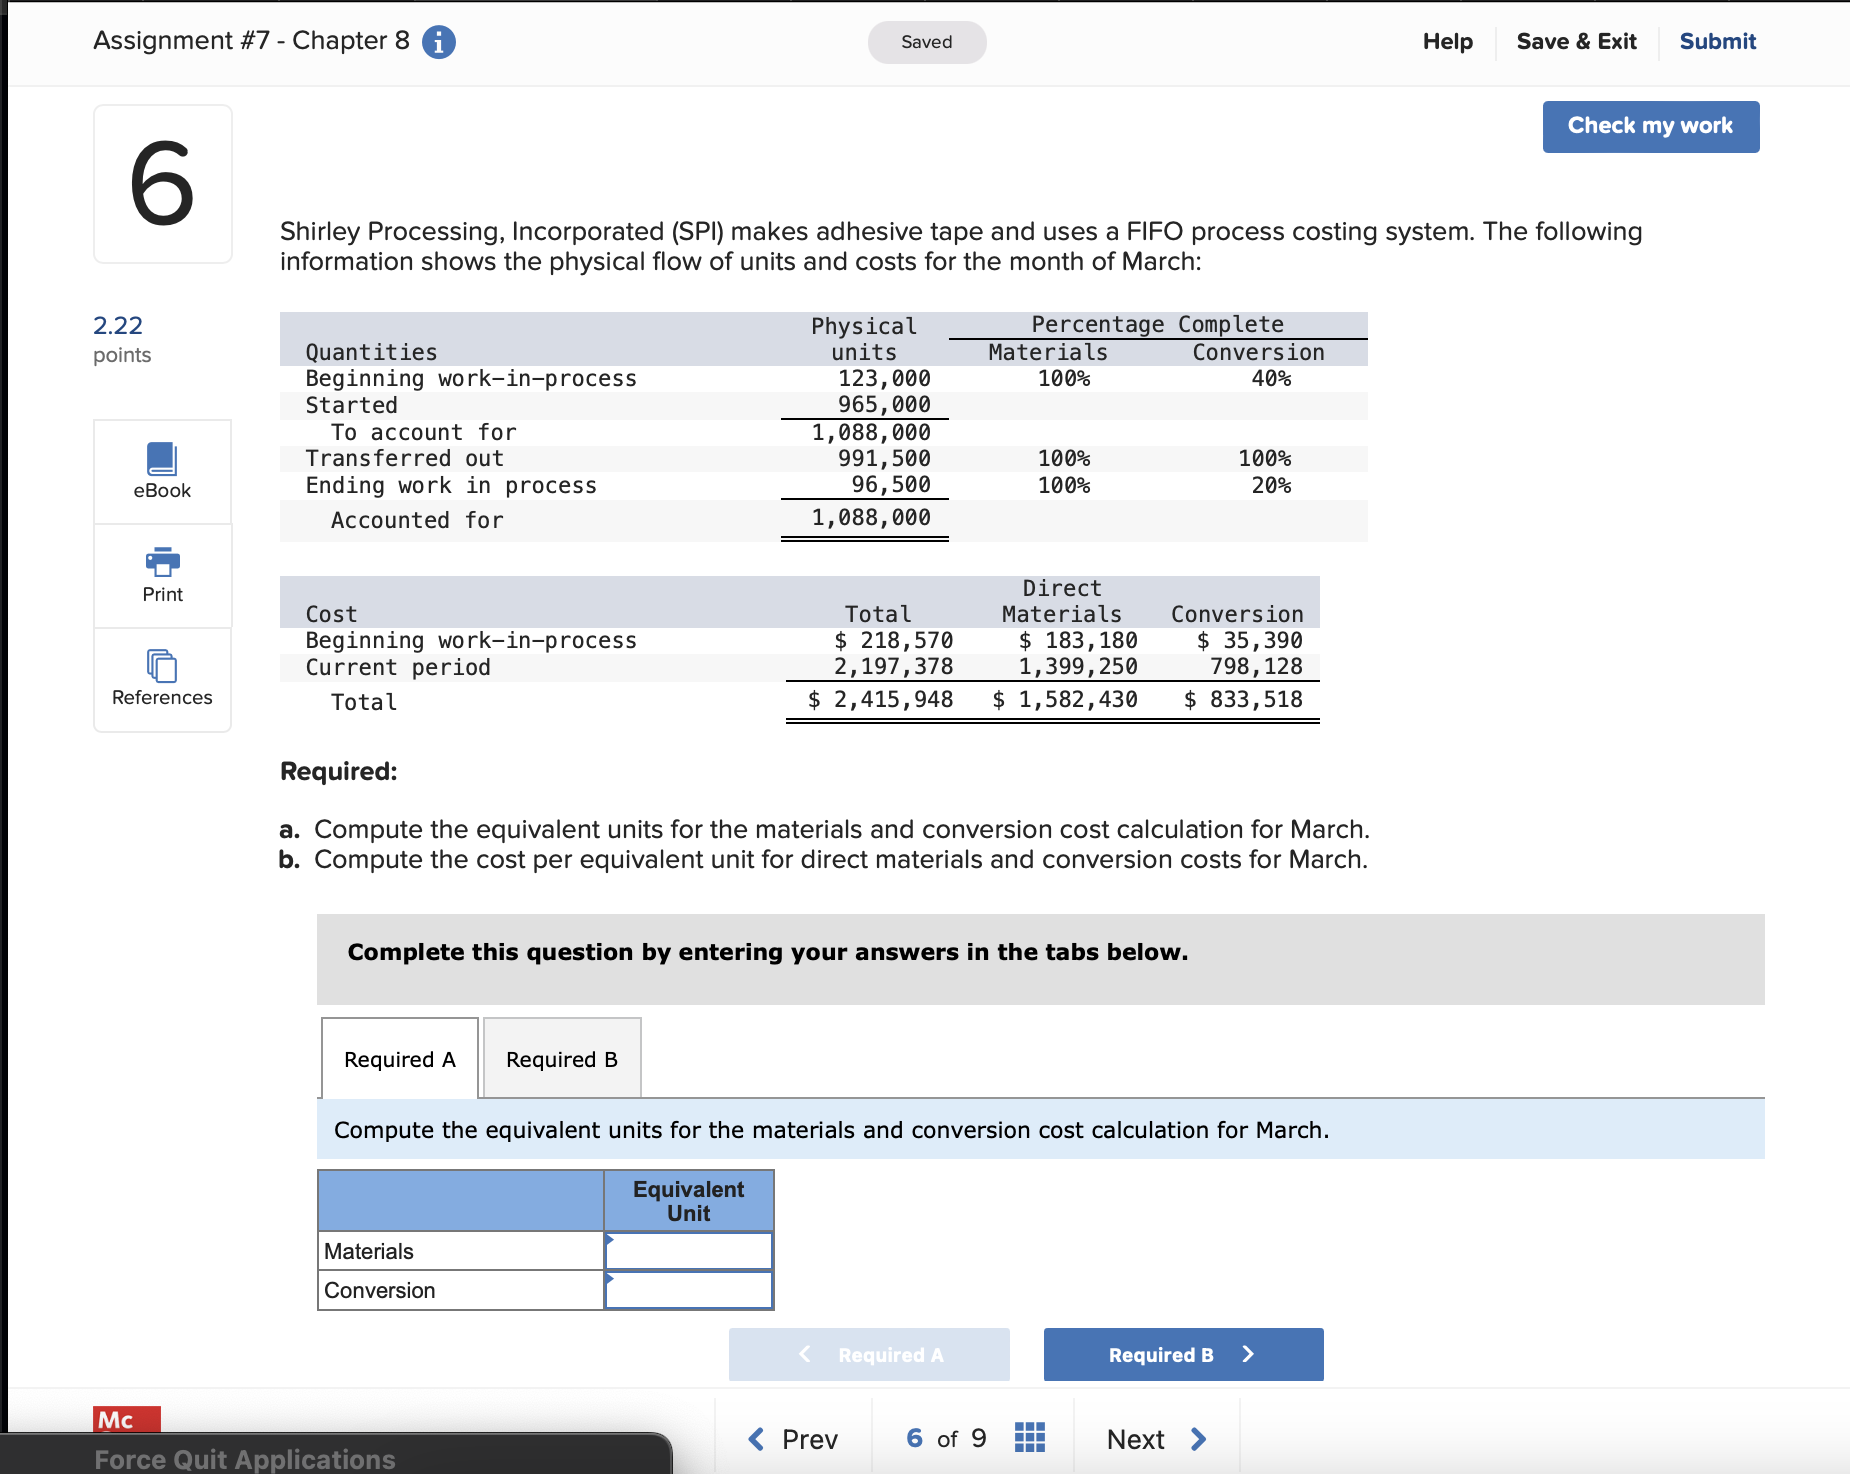Click the 'Equivalent Unit' column header

pos(689,1201)
